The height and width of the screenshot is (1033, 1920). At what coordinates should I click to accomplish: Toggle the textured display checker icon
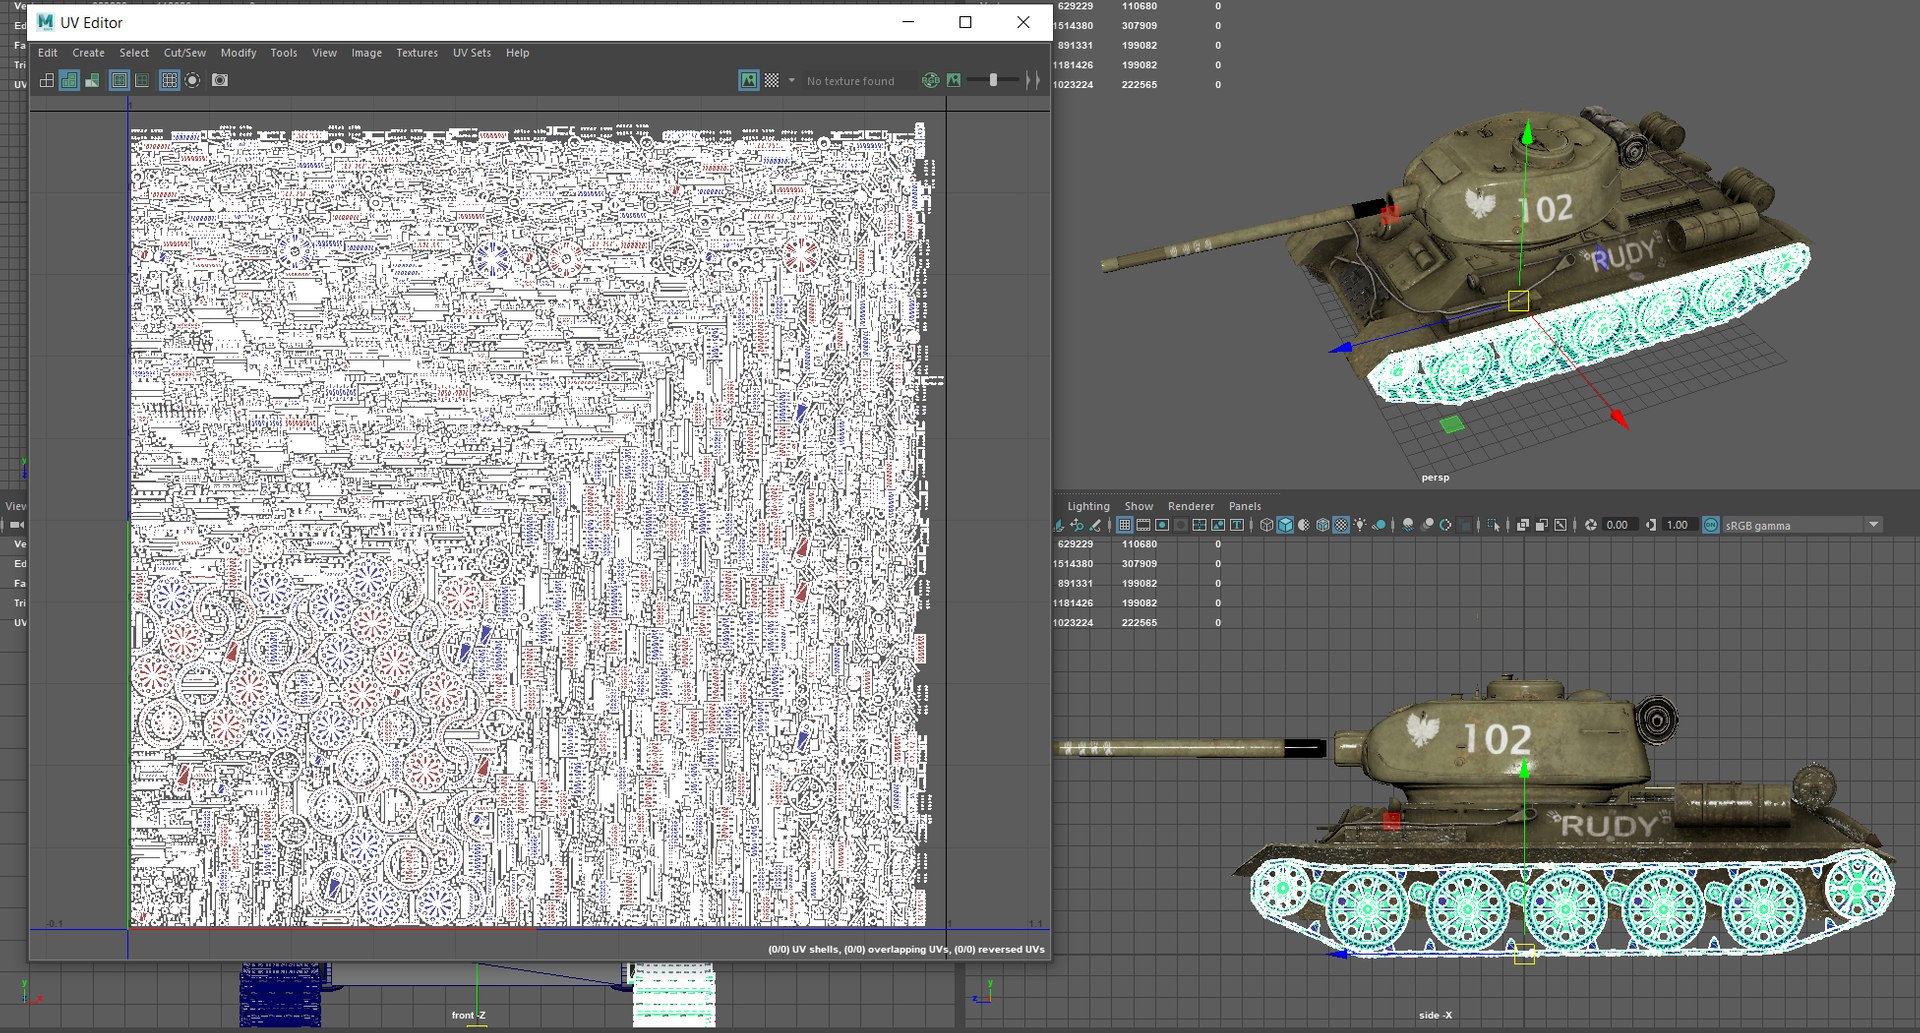coord(1341,525)
